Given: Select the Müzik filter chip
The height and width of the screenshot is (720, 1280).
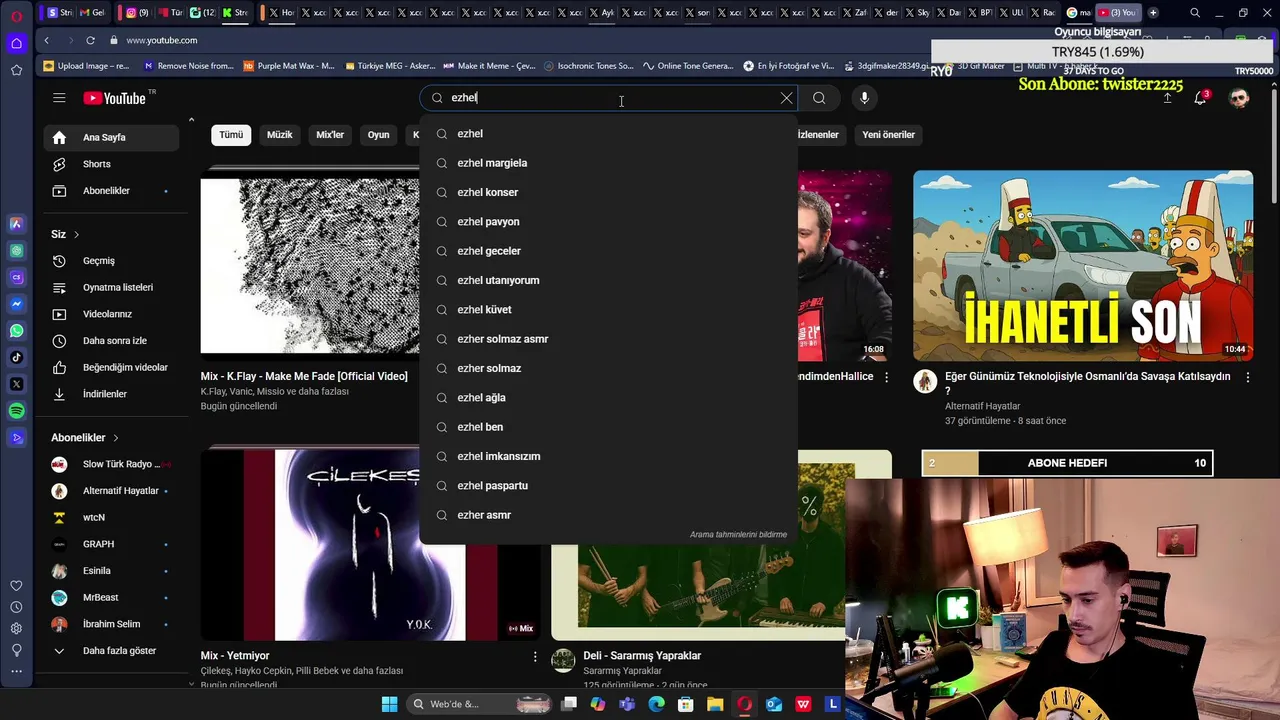Looking at the screenshot, I should (279, 135).
